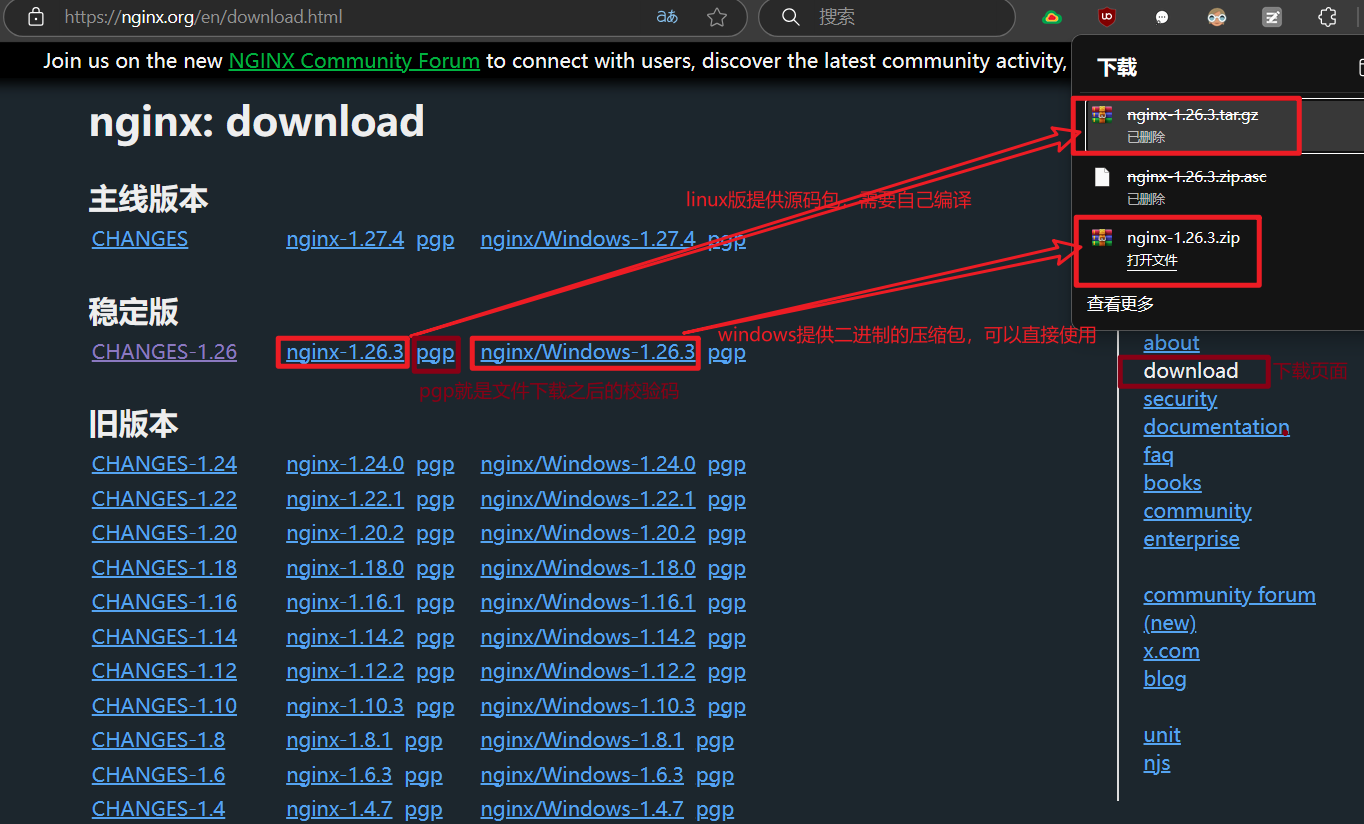Click the archive icon beside nginx-1.26.3.tar.gz
Image resolution: width=1364 pixels, height=824 pixels.
pyautogui.click(x=1101, y=115)
